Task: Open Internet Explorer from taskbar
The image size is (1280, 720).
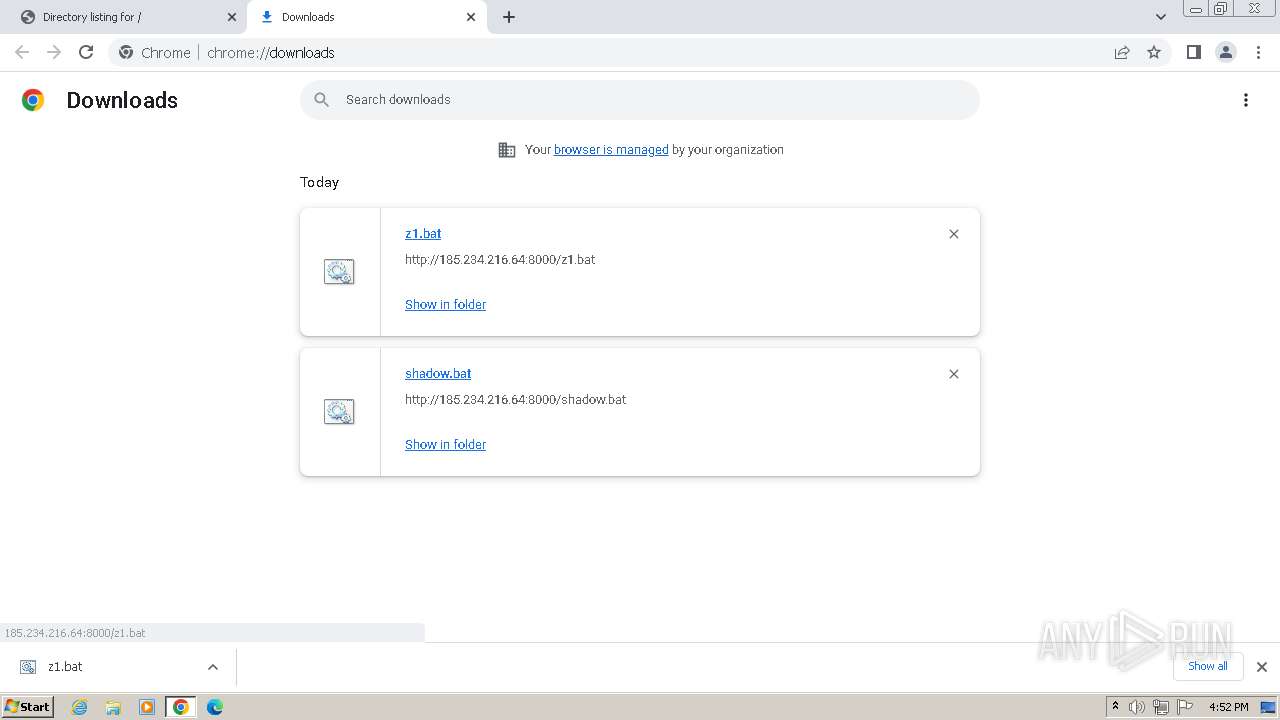Action: (79, 707)
